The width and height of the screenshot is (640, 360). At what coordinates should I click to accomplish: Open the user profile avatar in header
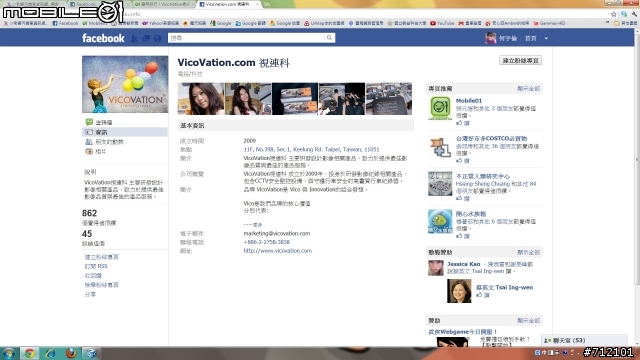coord(490,38)
